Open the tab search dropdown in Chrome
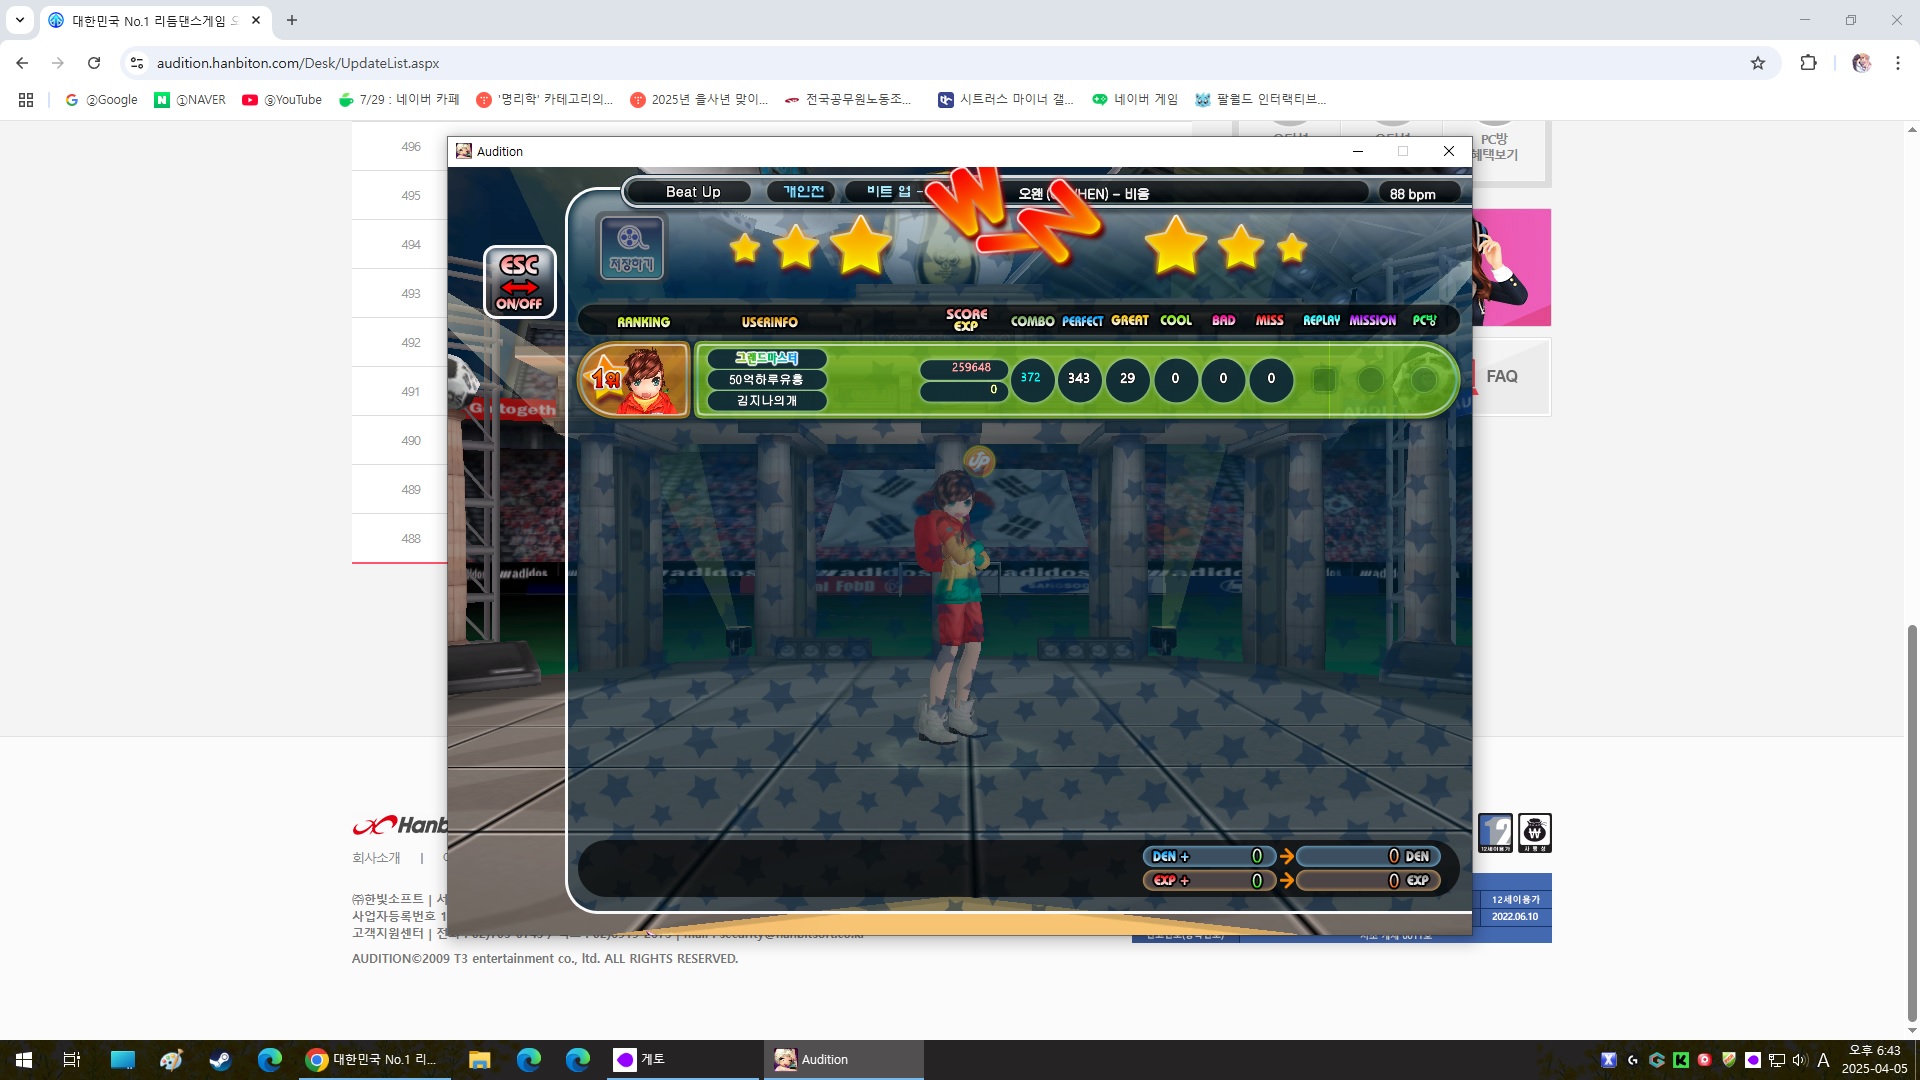Image resolution: width=1920 pixels, height=1080 pixels. tap(19, 20)
